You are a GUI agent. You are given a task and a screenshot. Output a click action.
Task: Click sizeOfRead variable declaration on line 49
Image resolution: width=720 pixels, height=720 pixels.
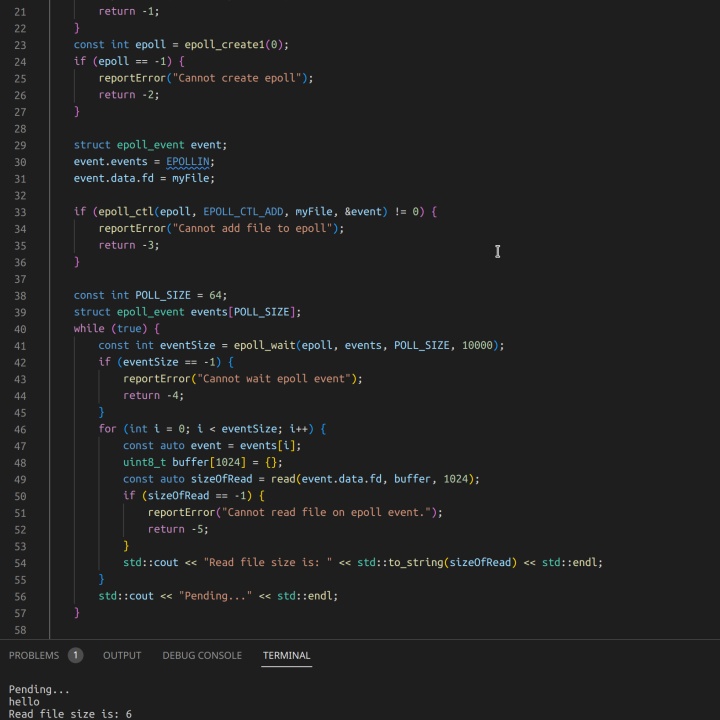[x=221, y=479]
